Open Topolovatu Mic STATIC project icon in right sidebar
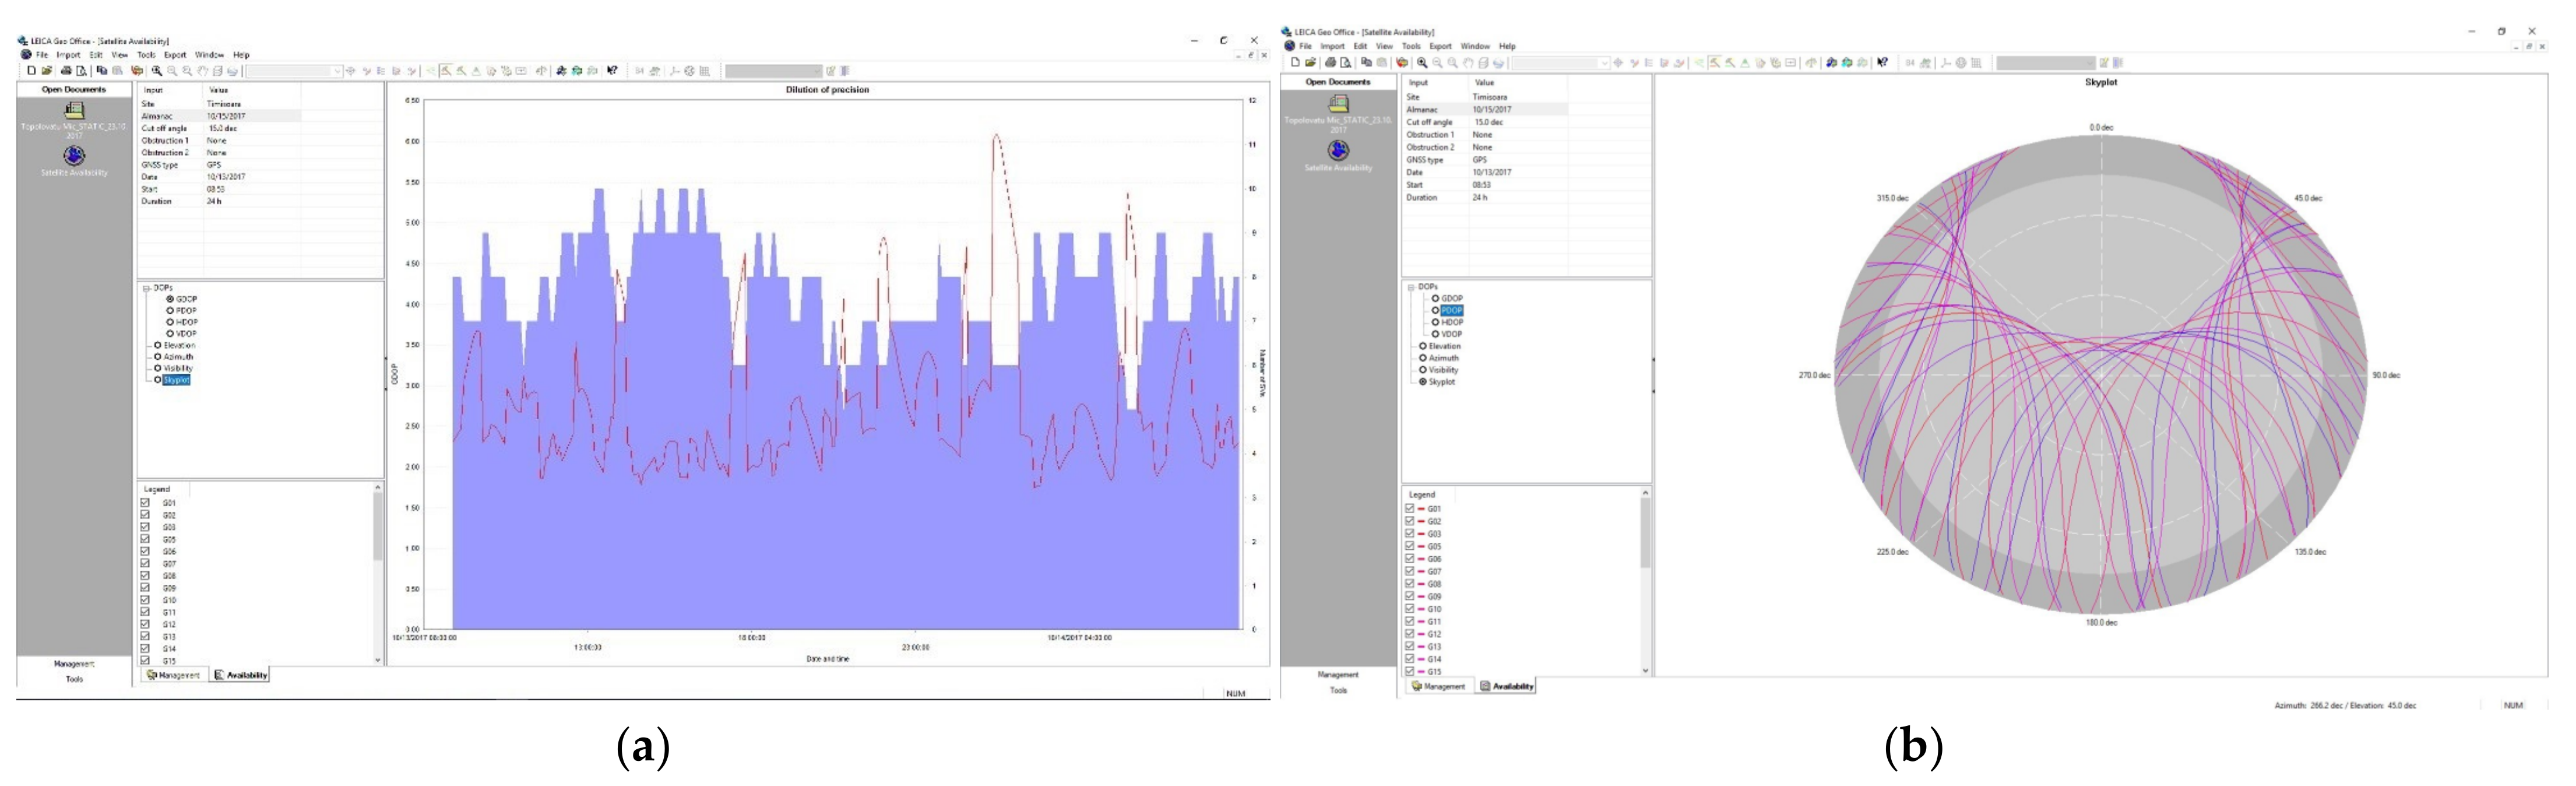This screenshot has height=786, width=2576. (1338, 103)
